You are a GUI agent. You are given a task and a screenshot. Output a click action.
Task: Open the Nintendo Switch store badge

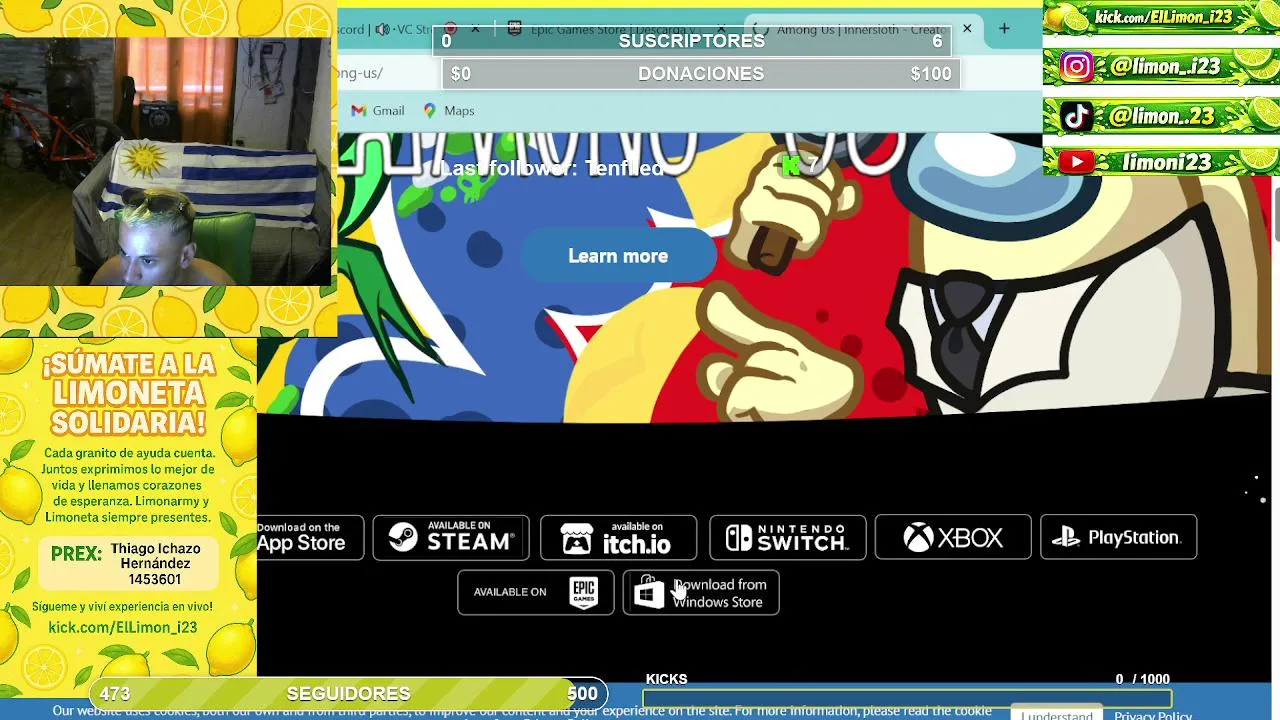(x=788, y=538)
